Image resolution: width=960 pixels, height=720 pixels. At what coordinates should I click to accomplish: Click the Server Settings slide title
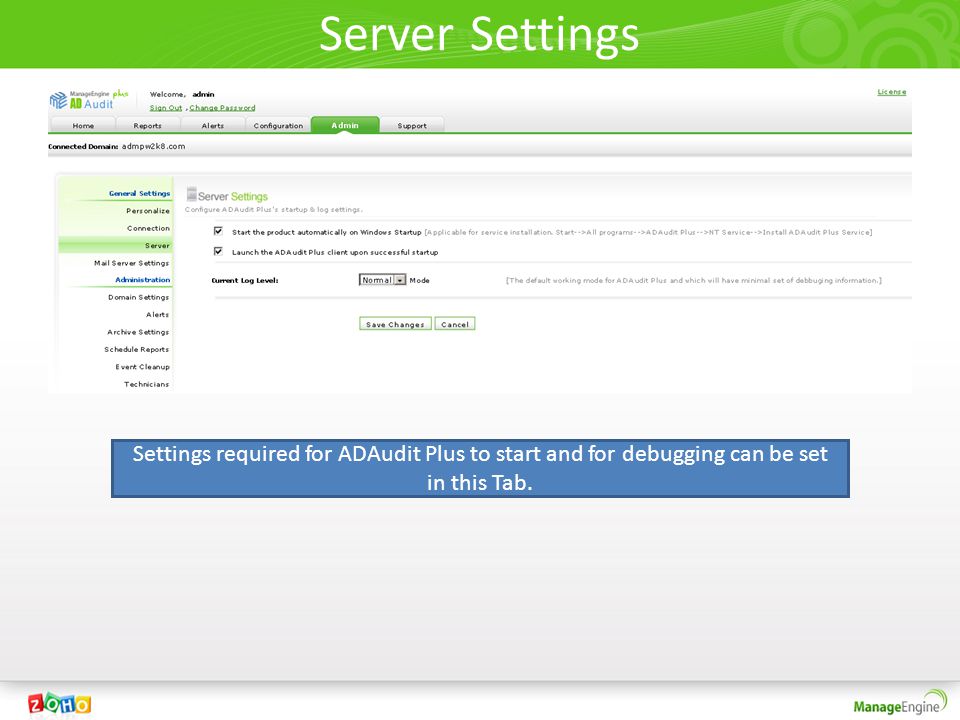479,34
